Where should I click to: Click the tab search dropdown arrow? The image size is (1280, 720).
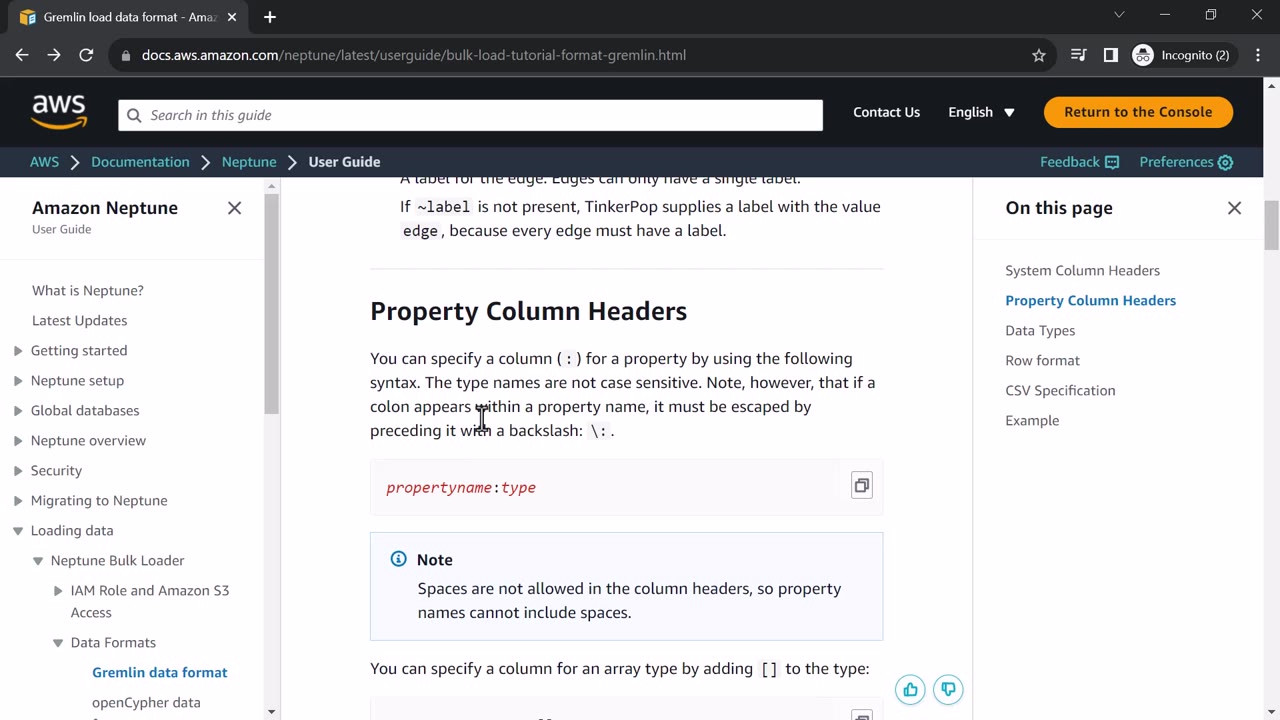[1119, 15]
